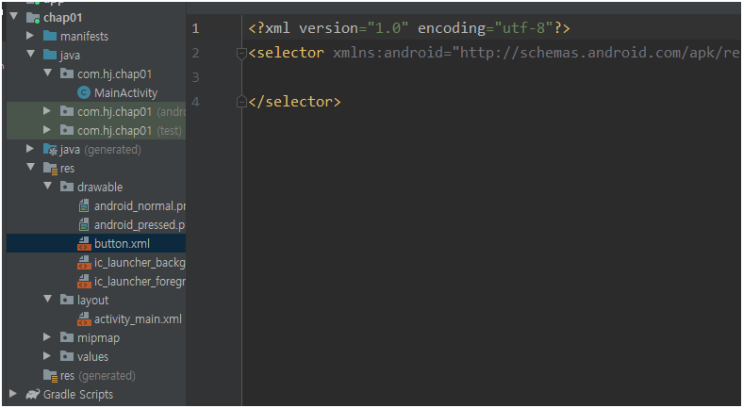Select the android_pressed image file
Image resolution: width=743 pixels, height=408 pixels.
pyautogui.click(x=139, y=225)
